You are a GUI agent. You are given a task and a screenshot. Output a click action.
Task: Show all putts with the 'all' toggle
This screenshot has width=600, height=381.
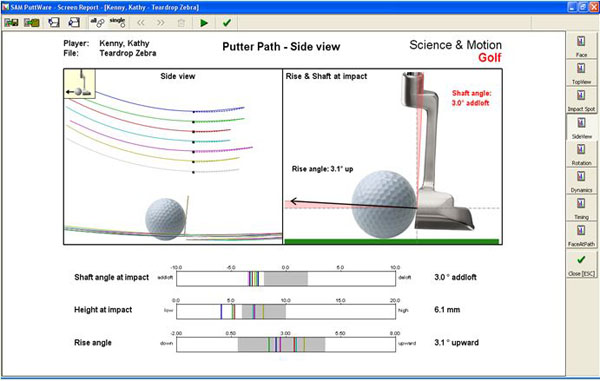pyautogui.click(x=97, y=23)
